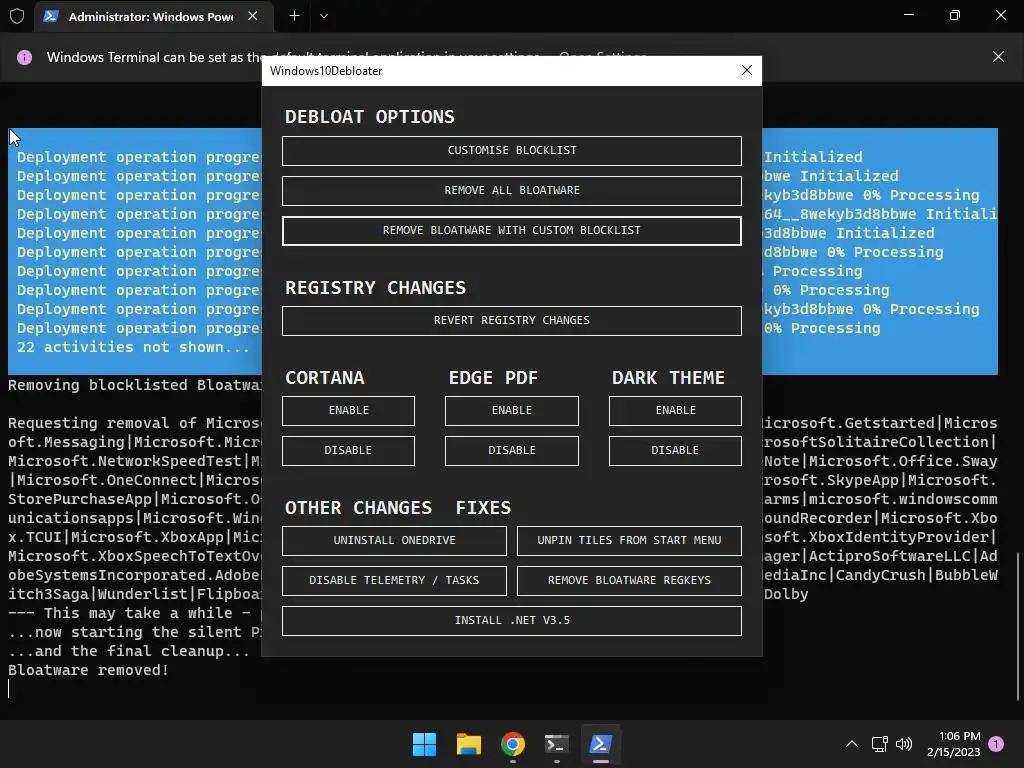Show hidden system tray icons
This screenshot has height=768, width=1024.
852,744
